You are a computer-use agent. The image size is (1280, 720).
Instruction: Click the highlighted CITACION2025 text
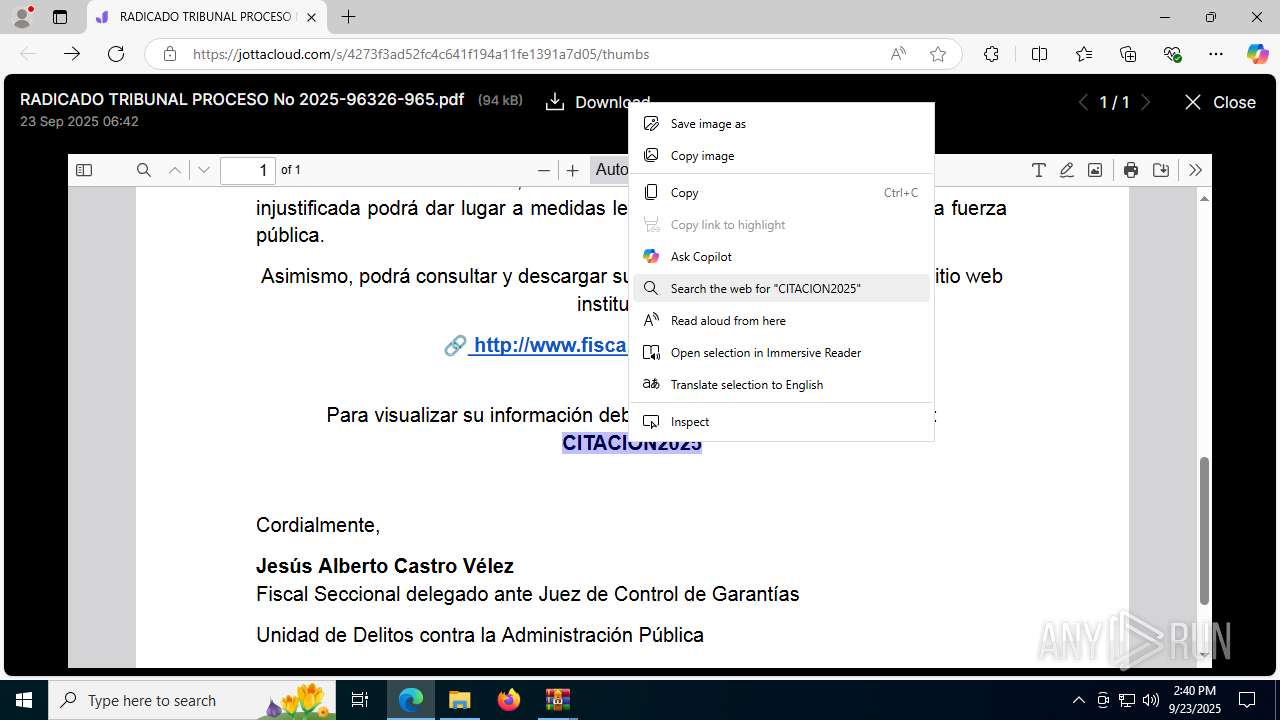pos(632,443)
